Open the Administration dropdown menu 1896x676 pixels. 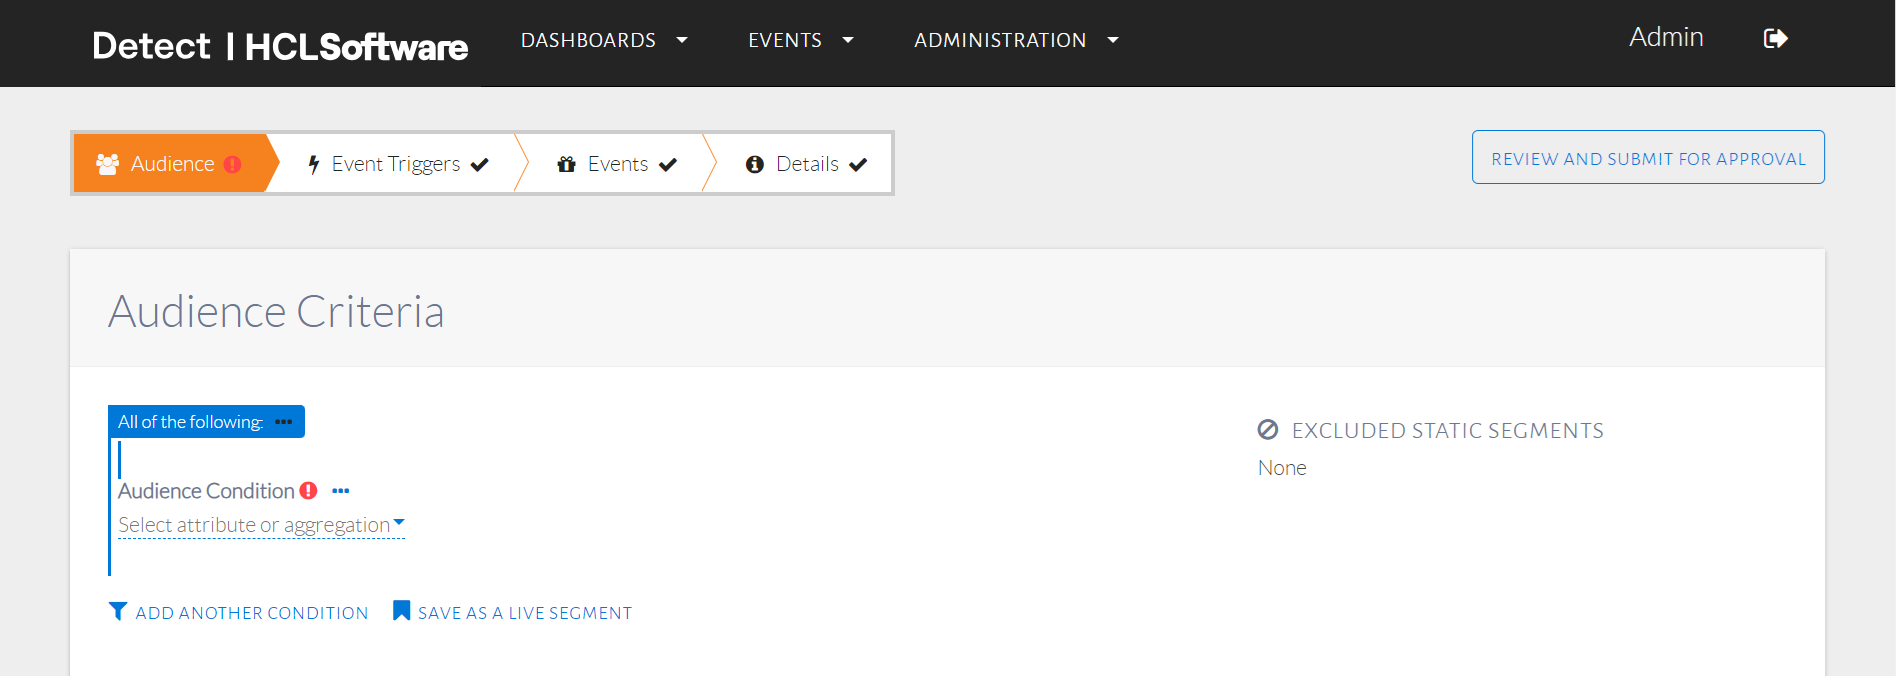[x=1015, y=40]
